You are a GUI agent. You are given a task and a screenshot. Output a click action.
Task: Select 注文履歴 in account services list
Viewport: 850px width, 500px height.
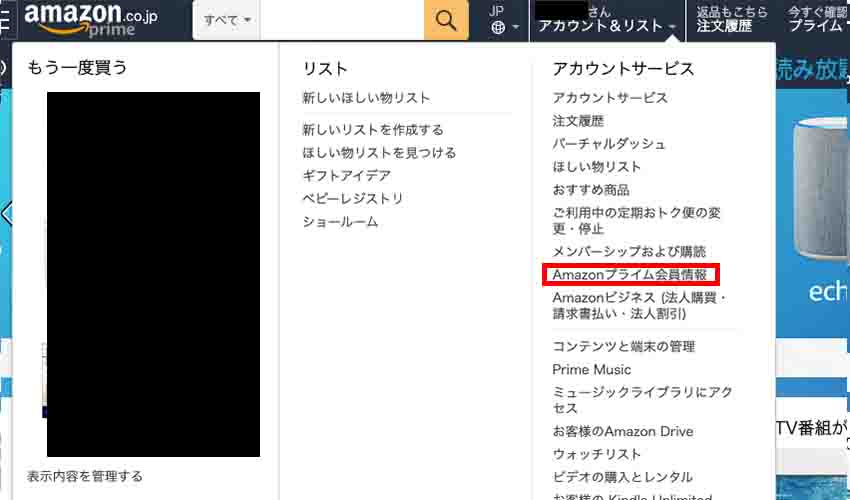coord(578,121)
